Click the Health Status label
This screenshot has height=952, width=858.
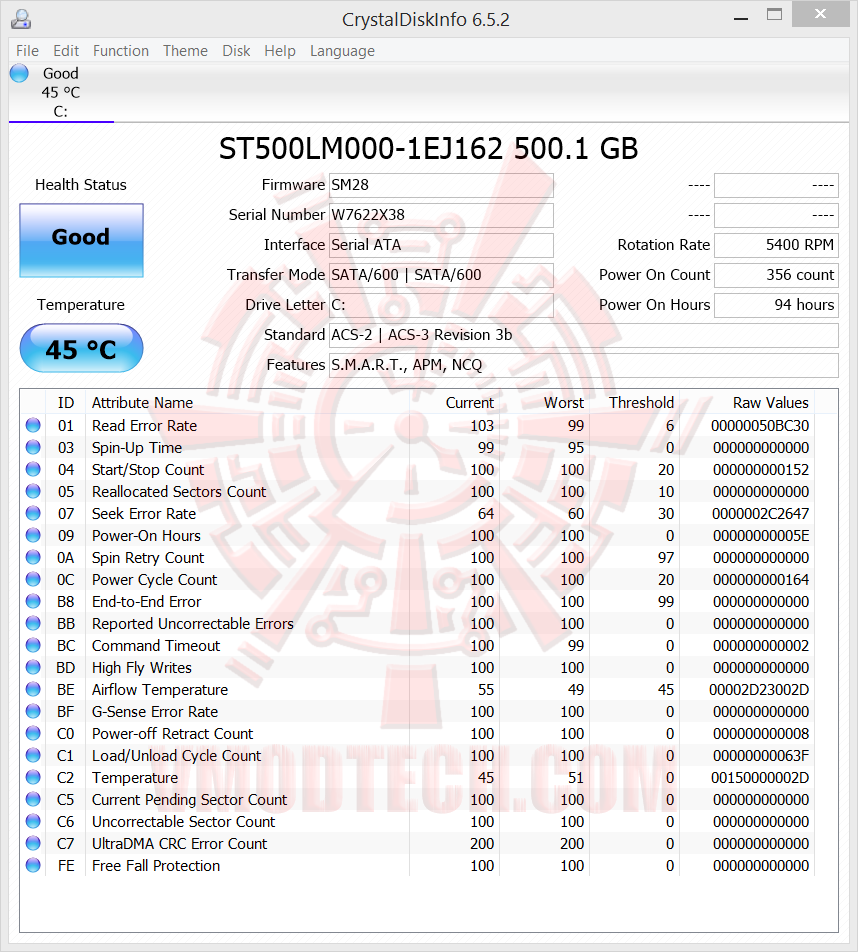(81, 185)
